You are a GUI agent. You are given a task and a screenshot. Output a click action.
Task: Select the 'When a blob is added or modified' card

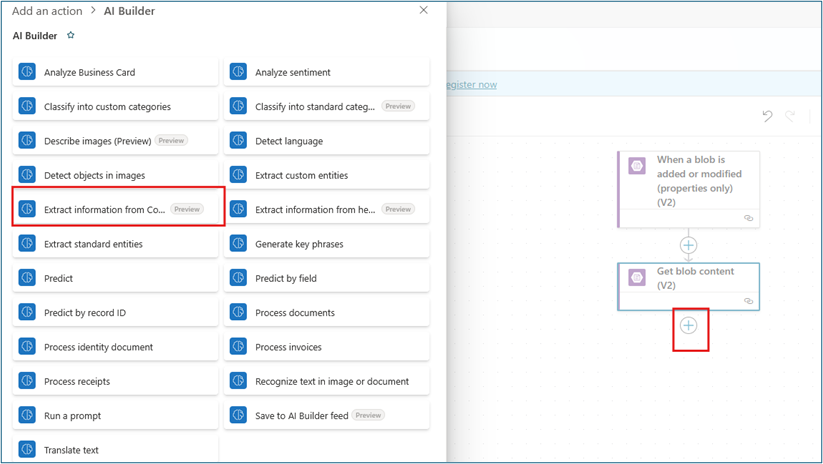[x=689, y=189]
